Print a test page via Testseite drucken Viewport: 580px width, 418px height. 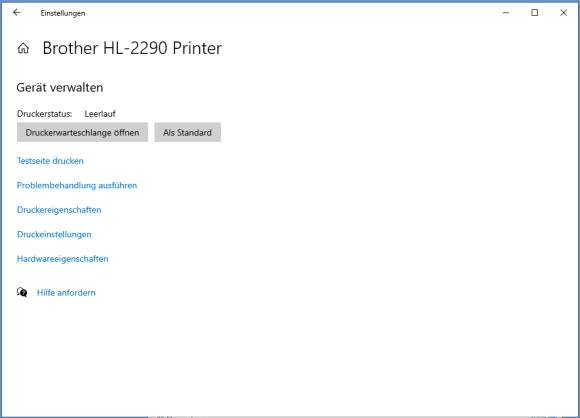[x=50, y=161]
